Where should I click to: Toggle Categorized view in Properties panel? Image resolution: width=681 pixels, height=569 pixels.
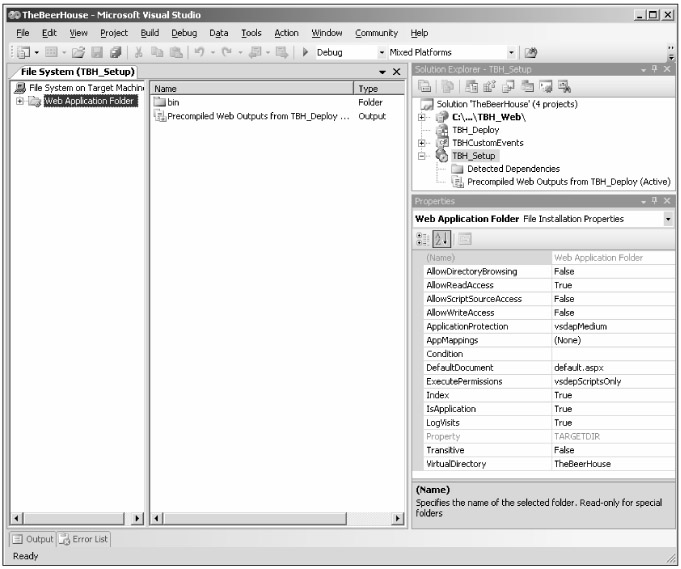pyautogui.click(x=424, y=238)
